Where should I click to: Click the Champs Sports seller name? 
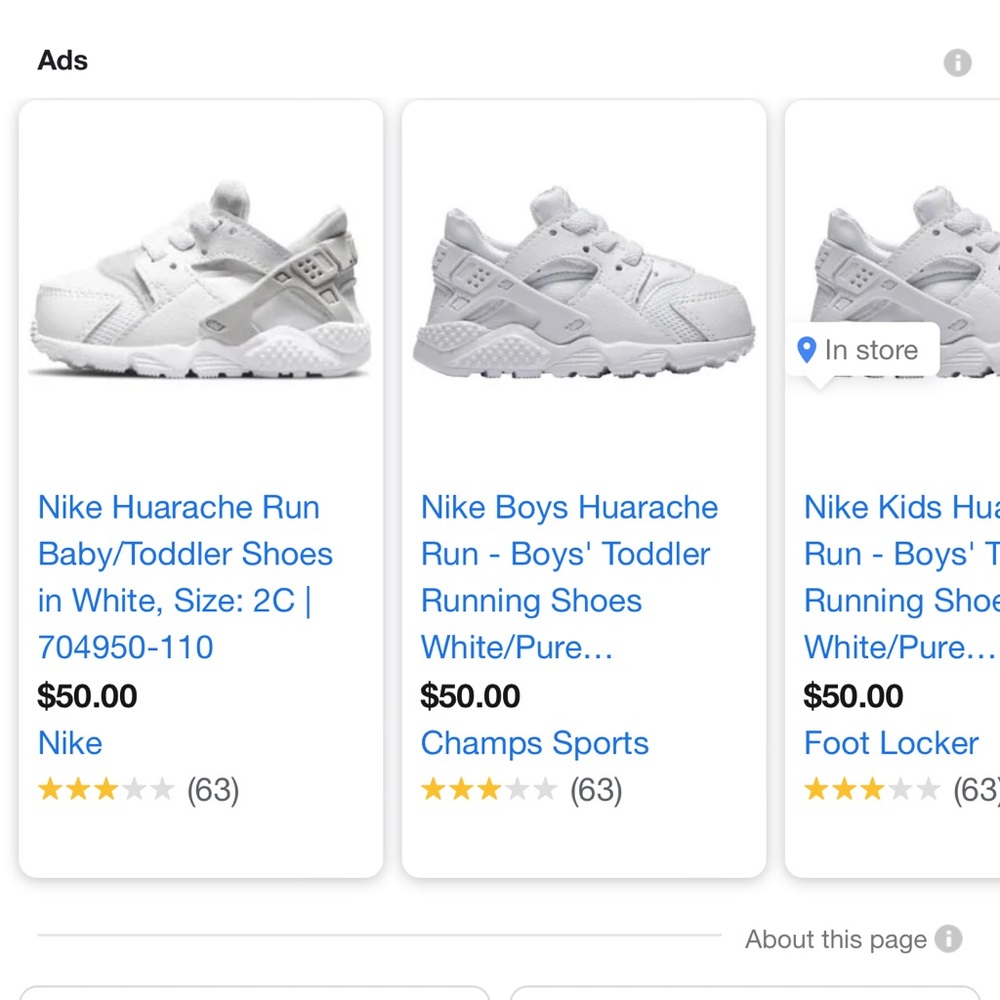[534, 743]
